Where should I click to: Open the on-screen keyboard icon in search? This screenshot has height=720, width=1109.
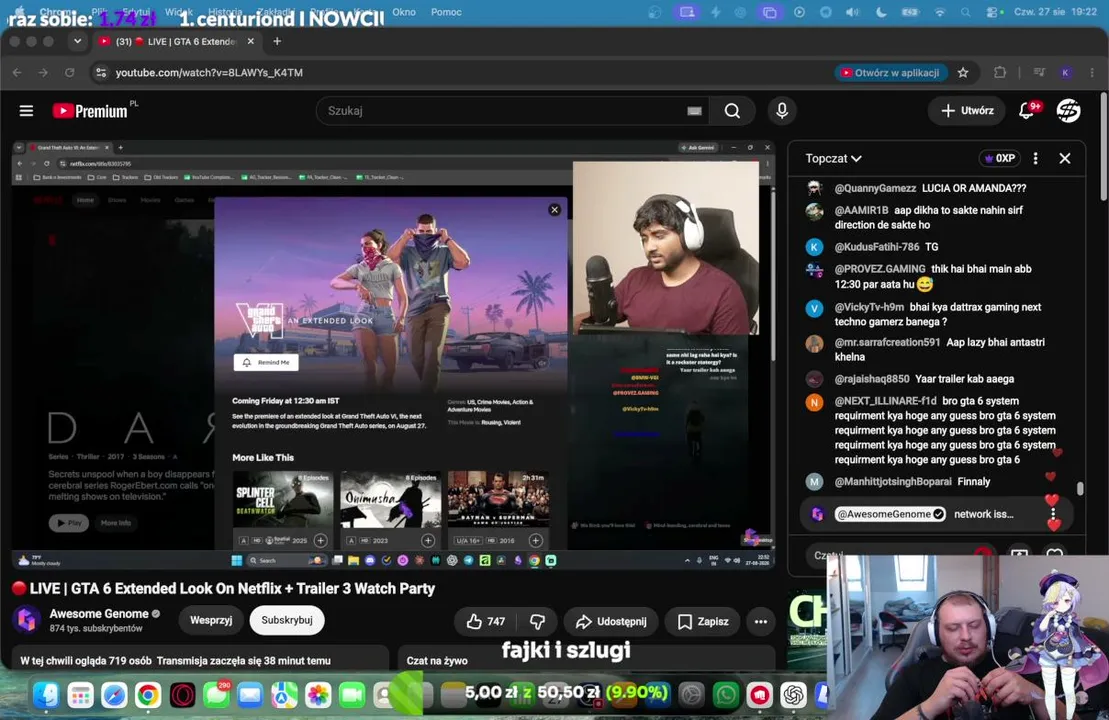tap(695, 111)
